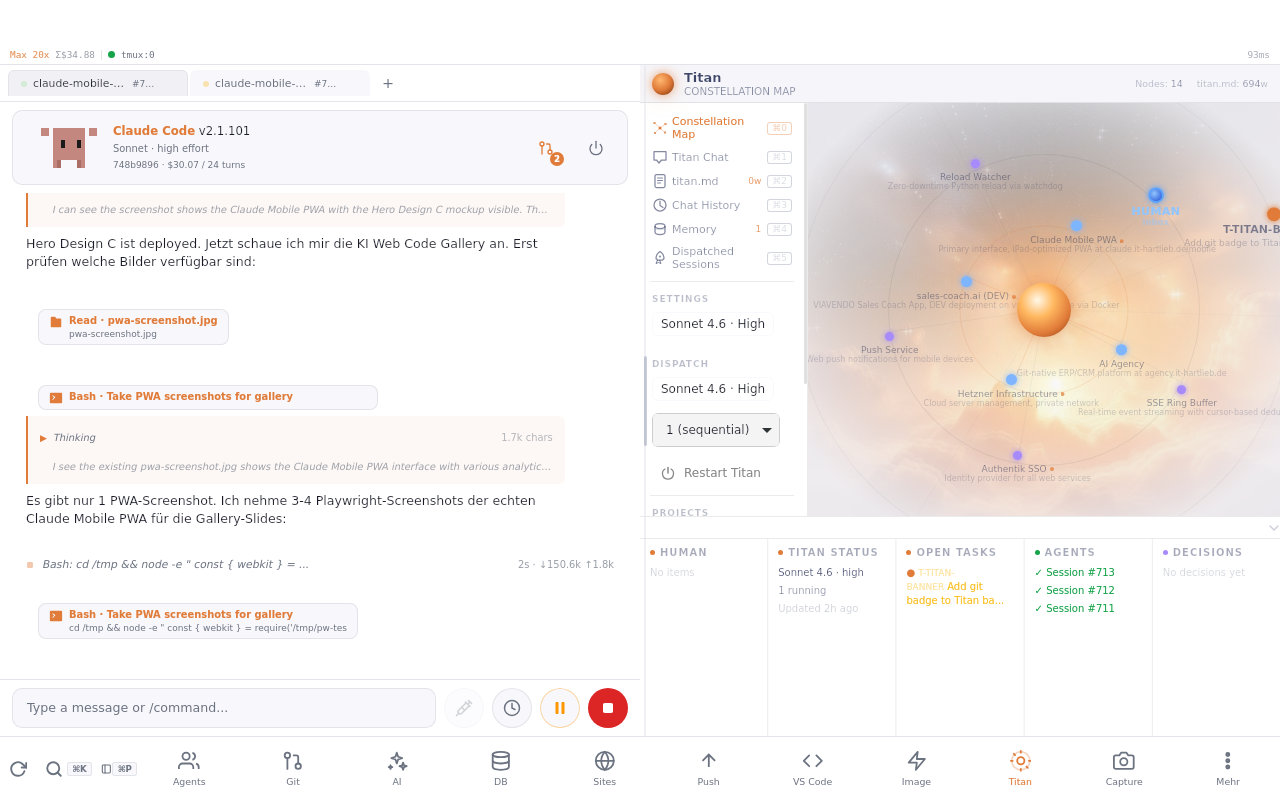Open the Capture camera tool
Screen dimensions: 1280x800
(1123, 767)
